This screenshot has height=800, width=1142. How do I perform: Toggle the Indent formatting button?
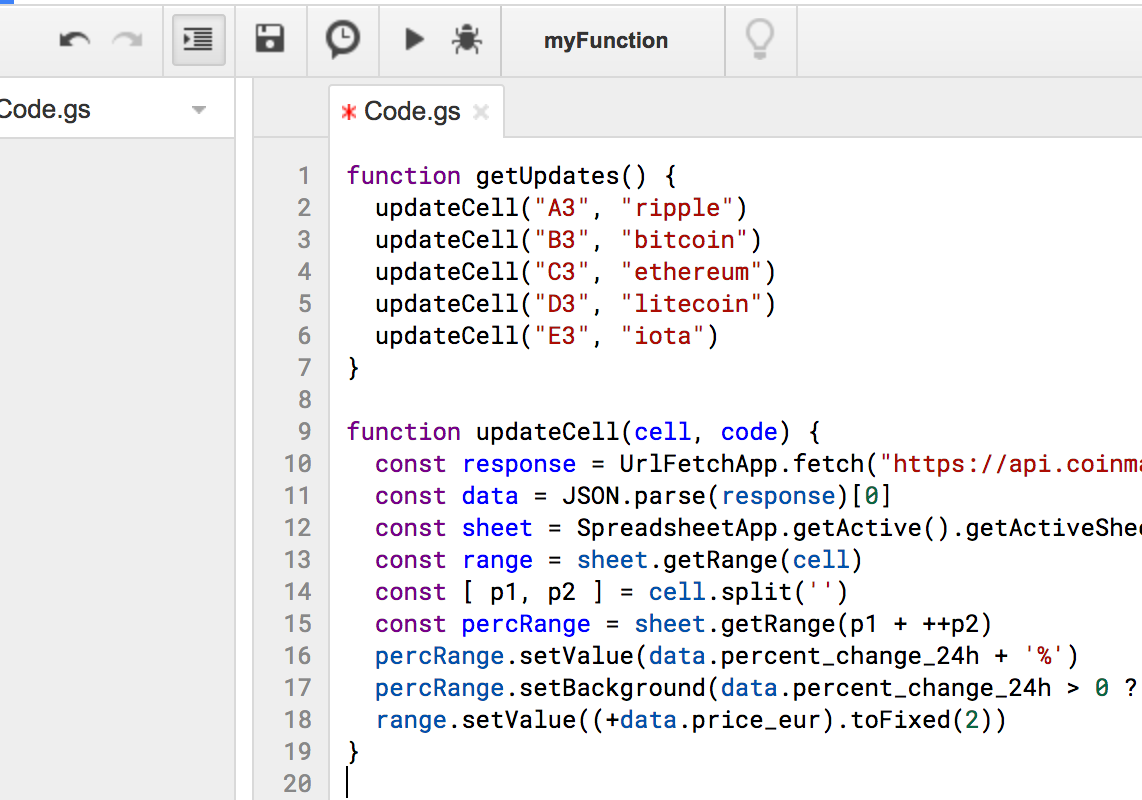(198, 40)
